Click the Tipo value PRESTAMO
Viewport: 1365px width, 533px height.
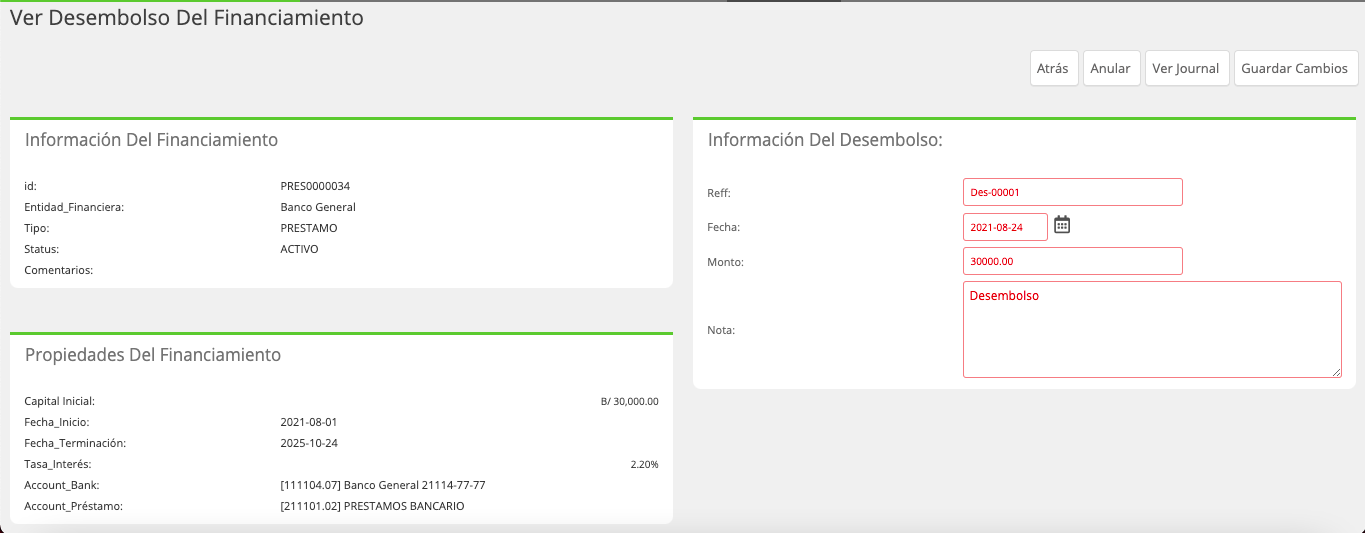pyautogui.click(x=309, y=228)
